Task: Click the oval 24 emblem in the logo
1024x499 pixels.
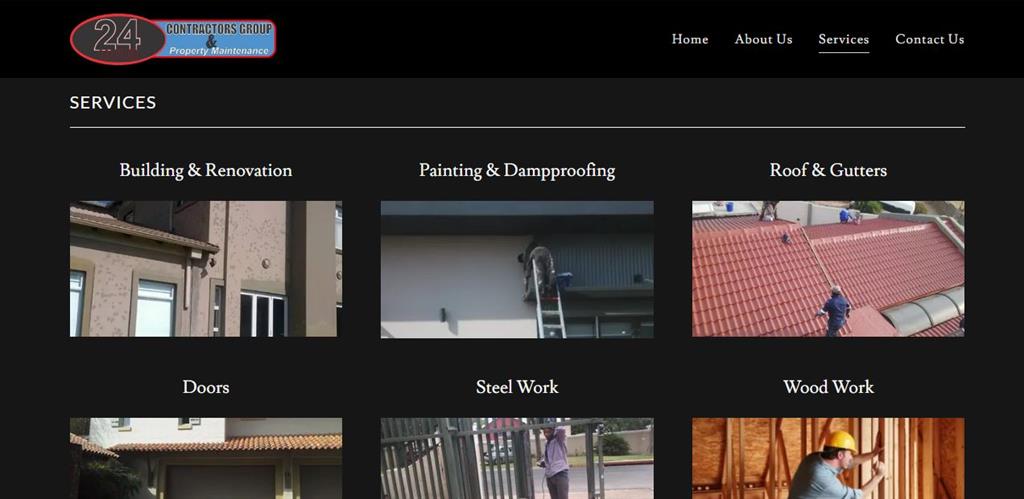Action: 118,39
